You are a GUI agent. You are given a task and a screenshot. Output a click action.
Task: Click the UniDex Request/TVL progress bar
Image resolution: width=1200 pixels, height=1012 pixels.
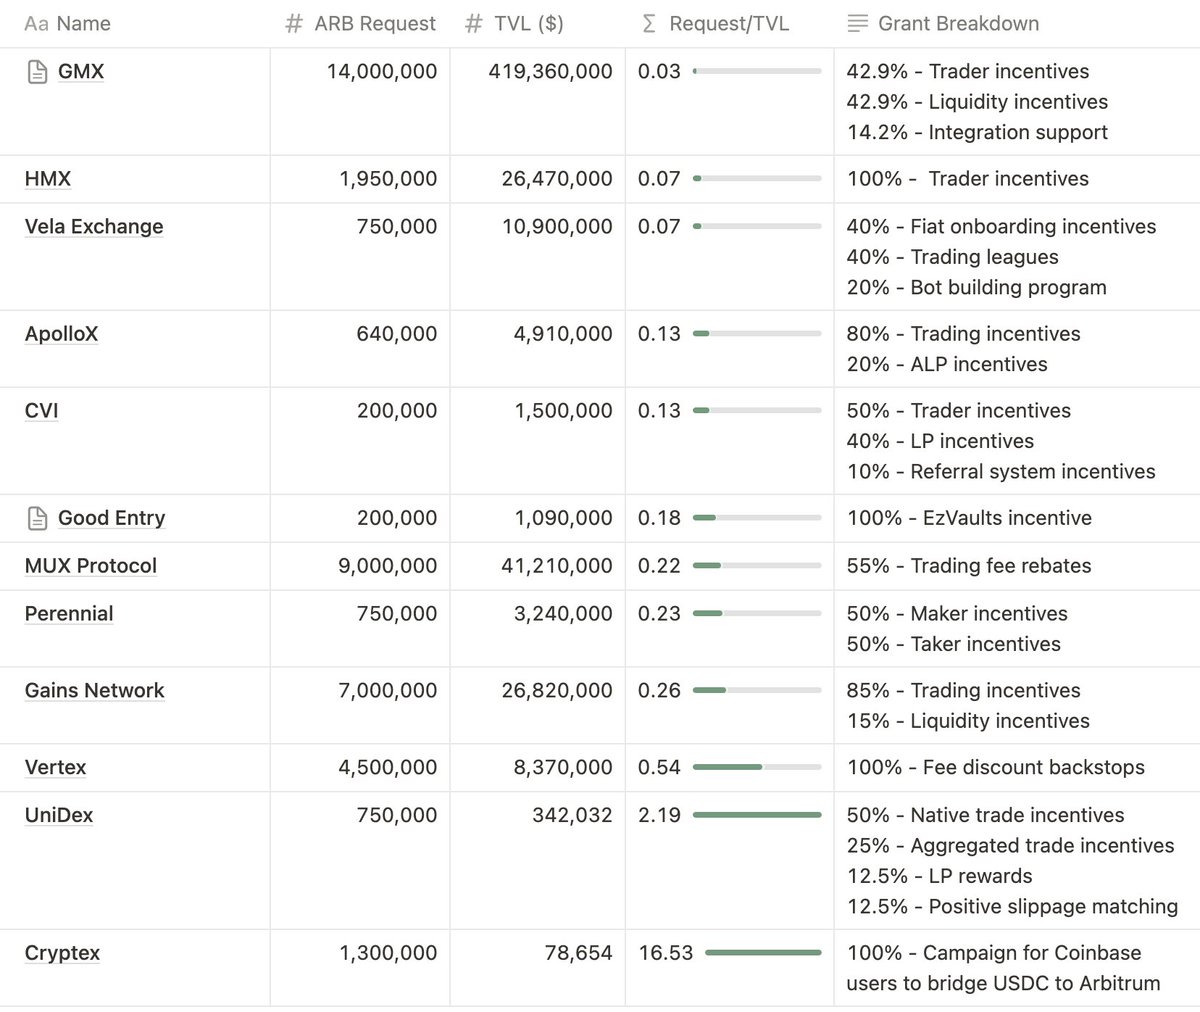(757, 816)
